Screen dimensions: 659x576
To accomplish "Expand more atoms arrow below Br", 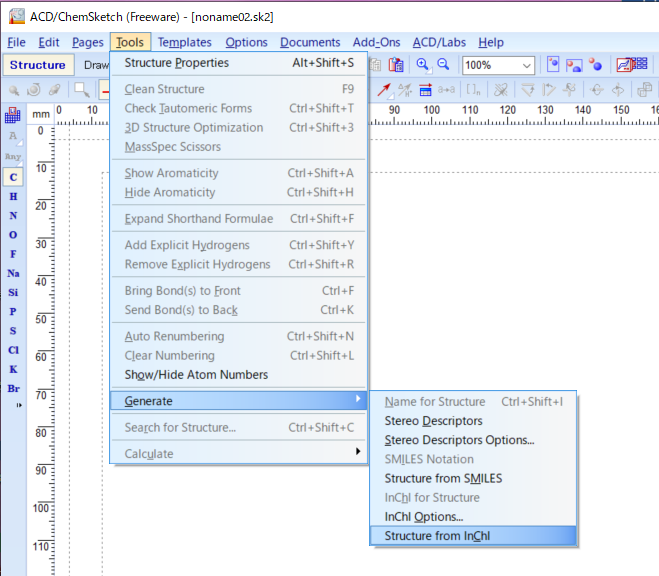I will 19,405.
